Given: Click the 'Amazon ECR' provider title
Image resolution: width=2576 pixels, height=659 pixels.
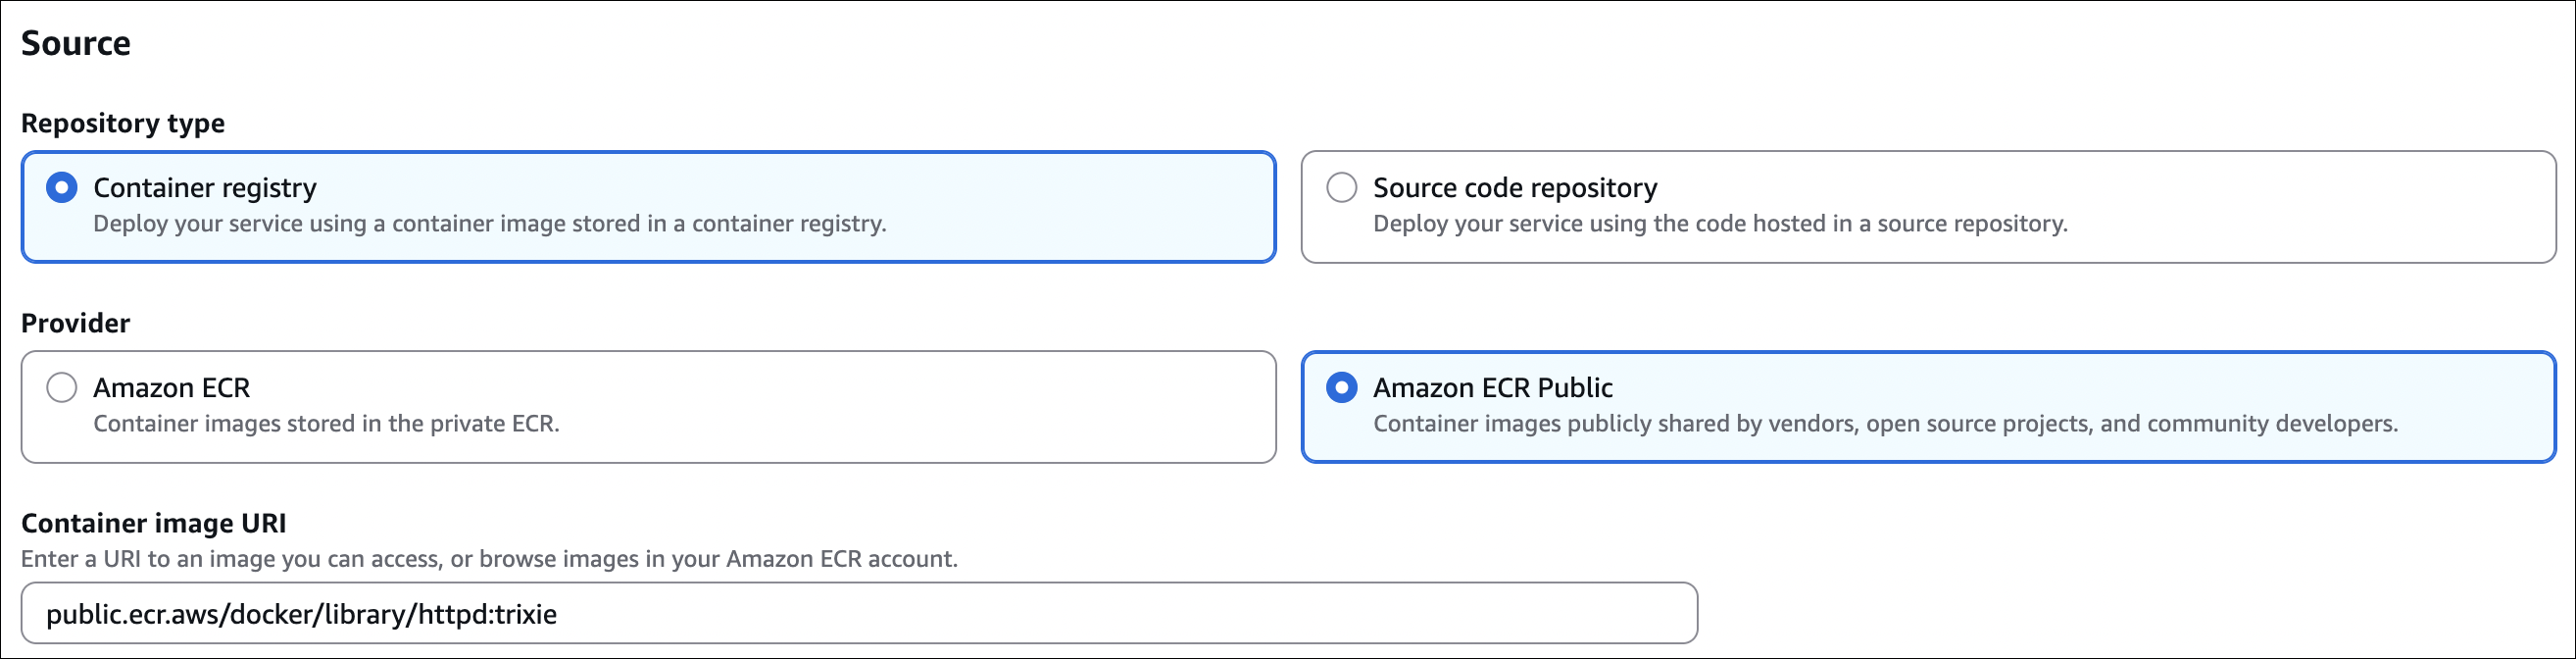Looking at the screenshot, I should 171,387.
